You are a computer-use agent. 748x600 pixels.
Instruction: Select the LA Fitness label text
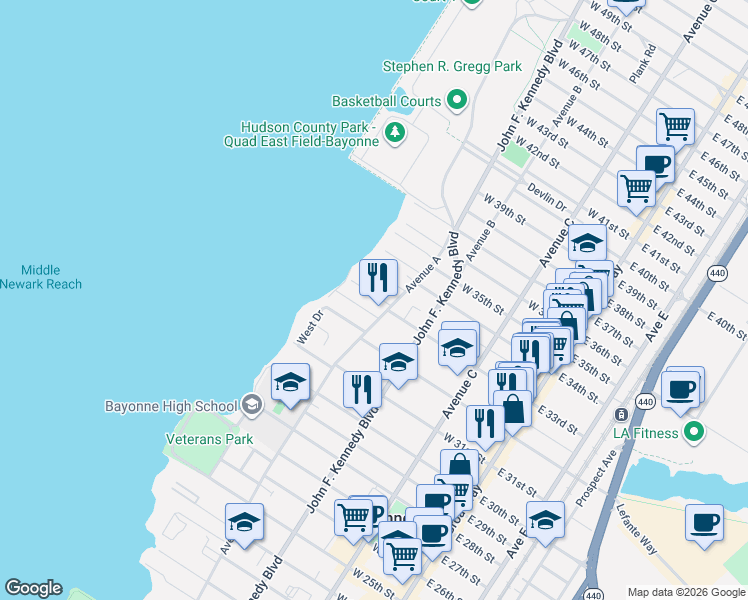(645, 433)
